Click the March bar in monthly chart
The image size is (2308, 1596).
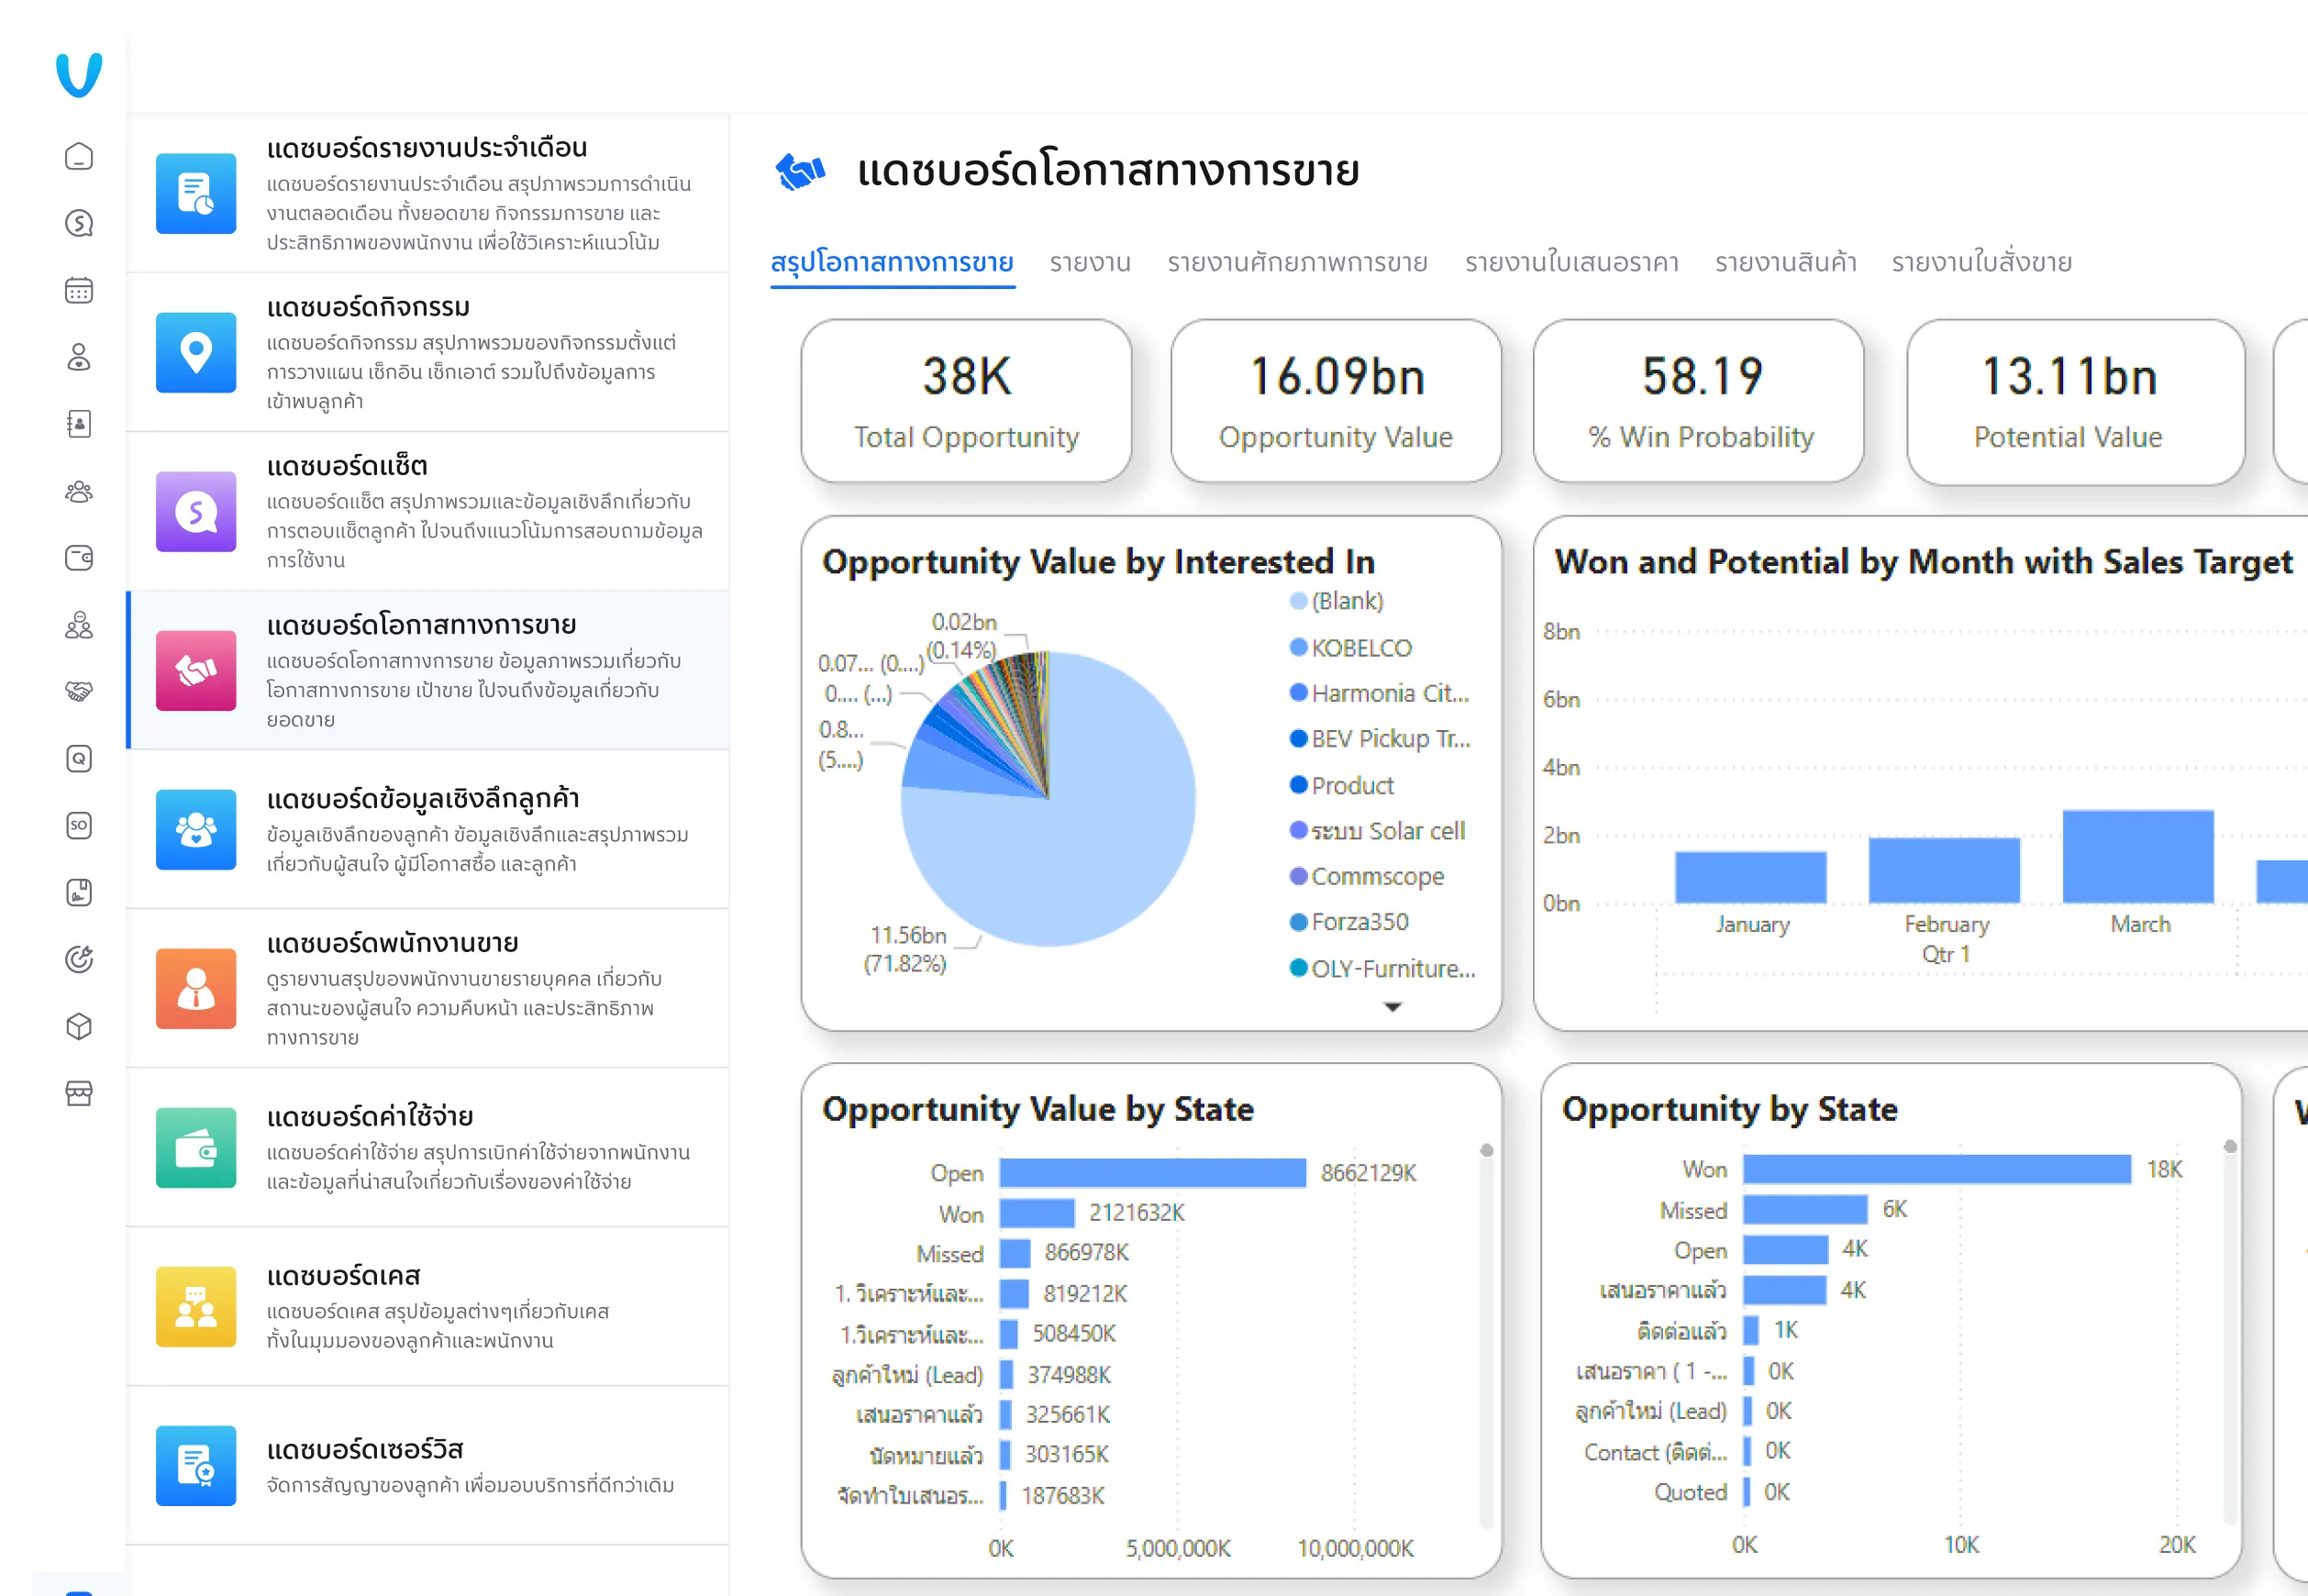(x=2138, y=857)
